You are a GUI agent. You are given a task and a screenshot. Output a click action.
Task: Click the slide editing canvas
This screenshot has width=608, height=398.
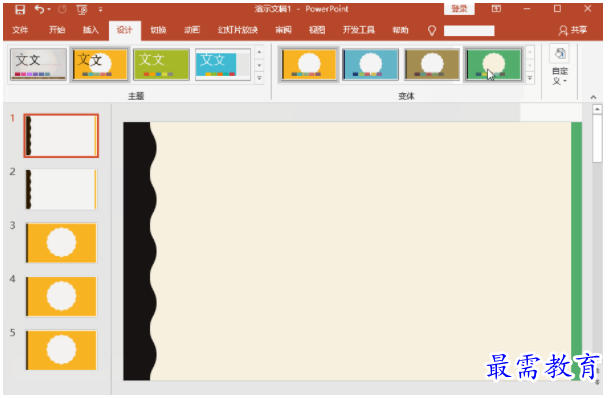pyautogui.click(x=352, y=251)
